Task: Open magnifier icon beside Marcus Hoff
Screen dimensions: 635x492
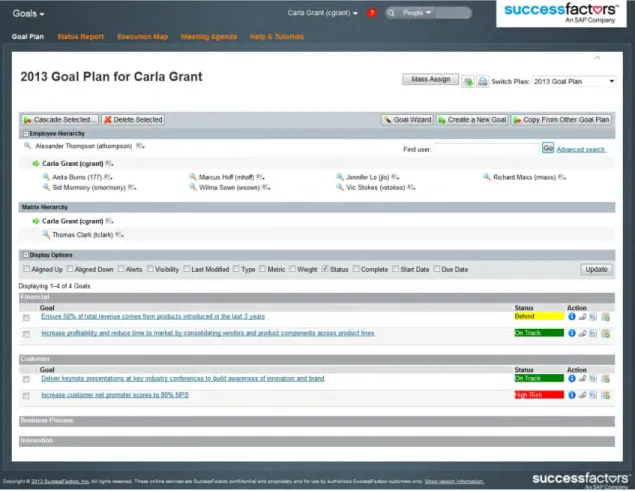Action: tap(192, 177)
